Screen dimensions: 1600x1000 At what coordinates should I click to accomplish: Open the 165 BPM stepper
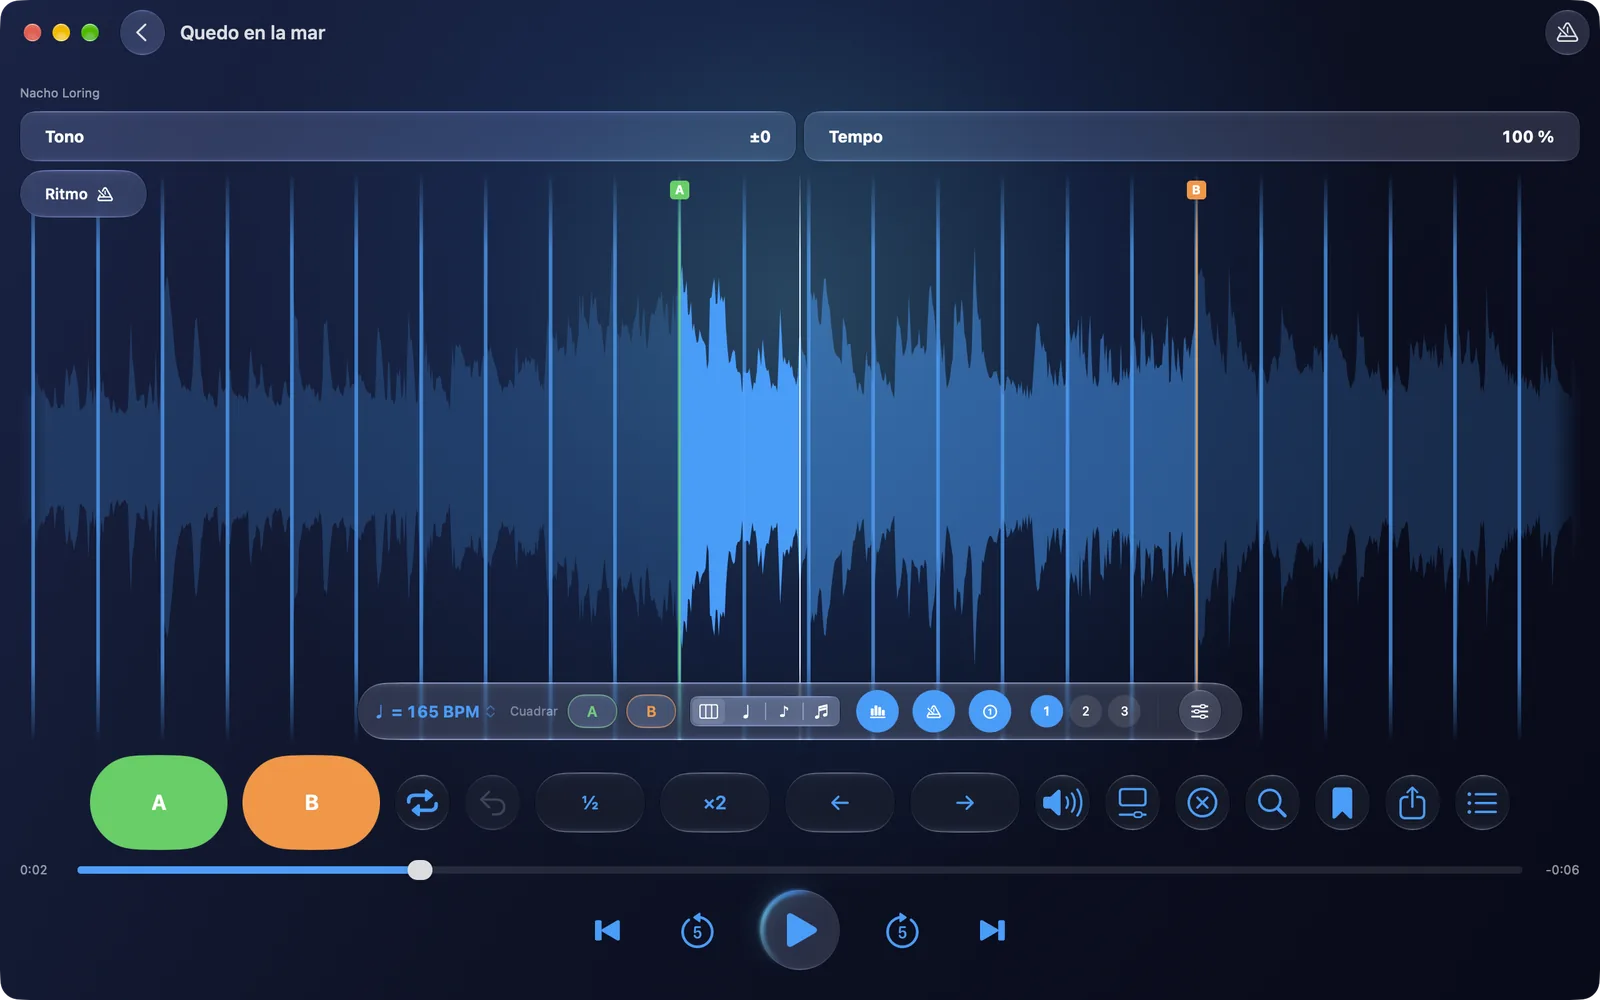pyautogui.click(x=435, y=712)
